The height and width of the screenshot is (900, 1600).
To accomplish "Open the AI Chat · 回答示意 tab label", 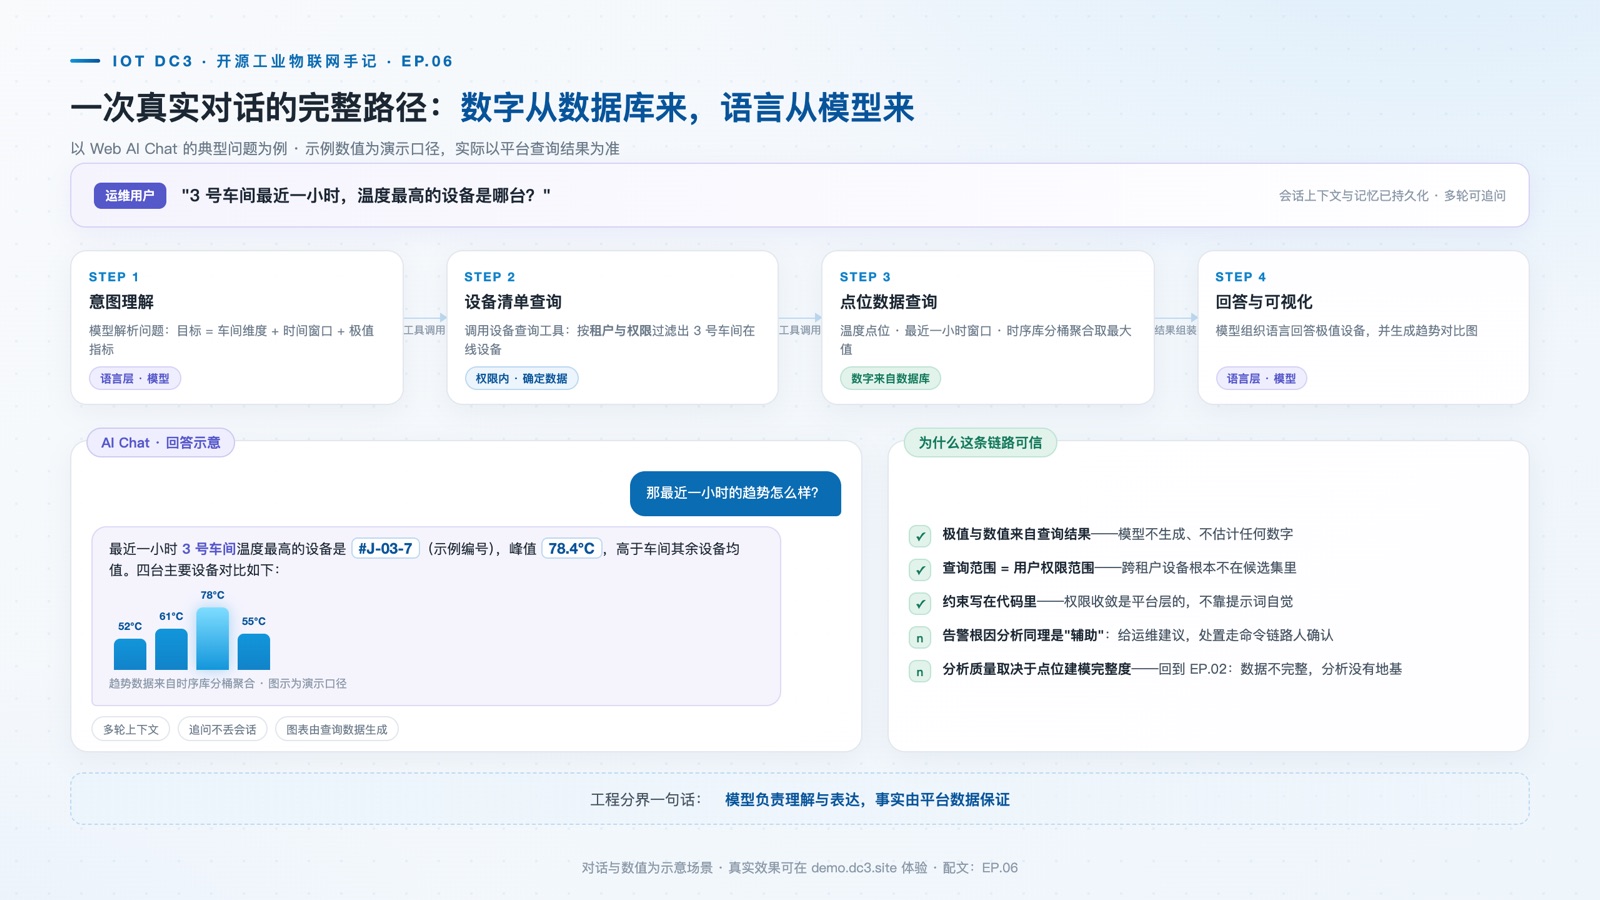I will pos(161,442).
